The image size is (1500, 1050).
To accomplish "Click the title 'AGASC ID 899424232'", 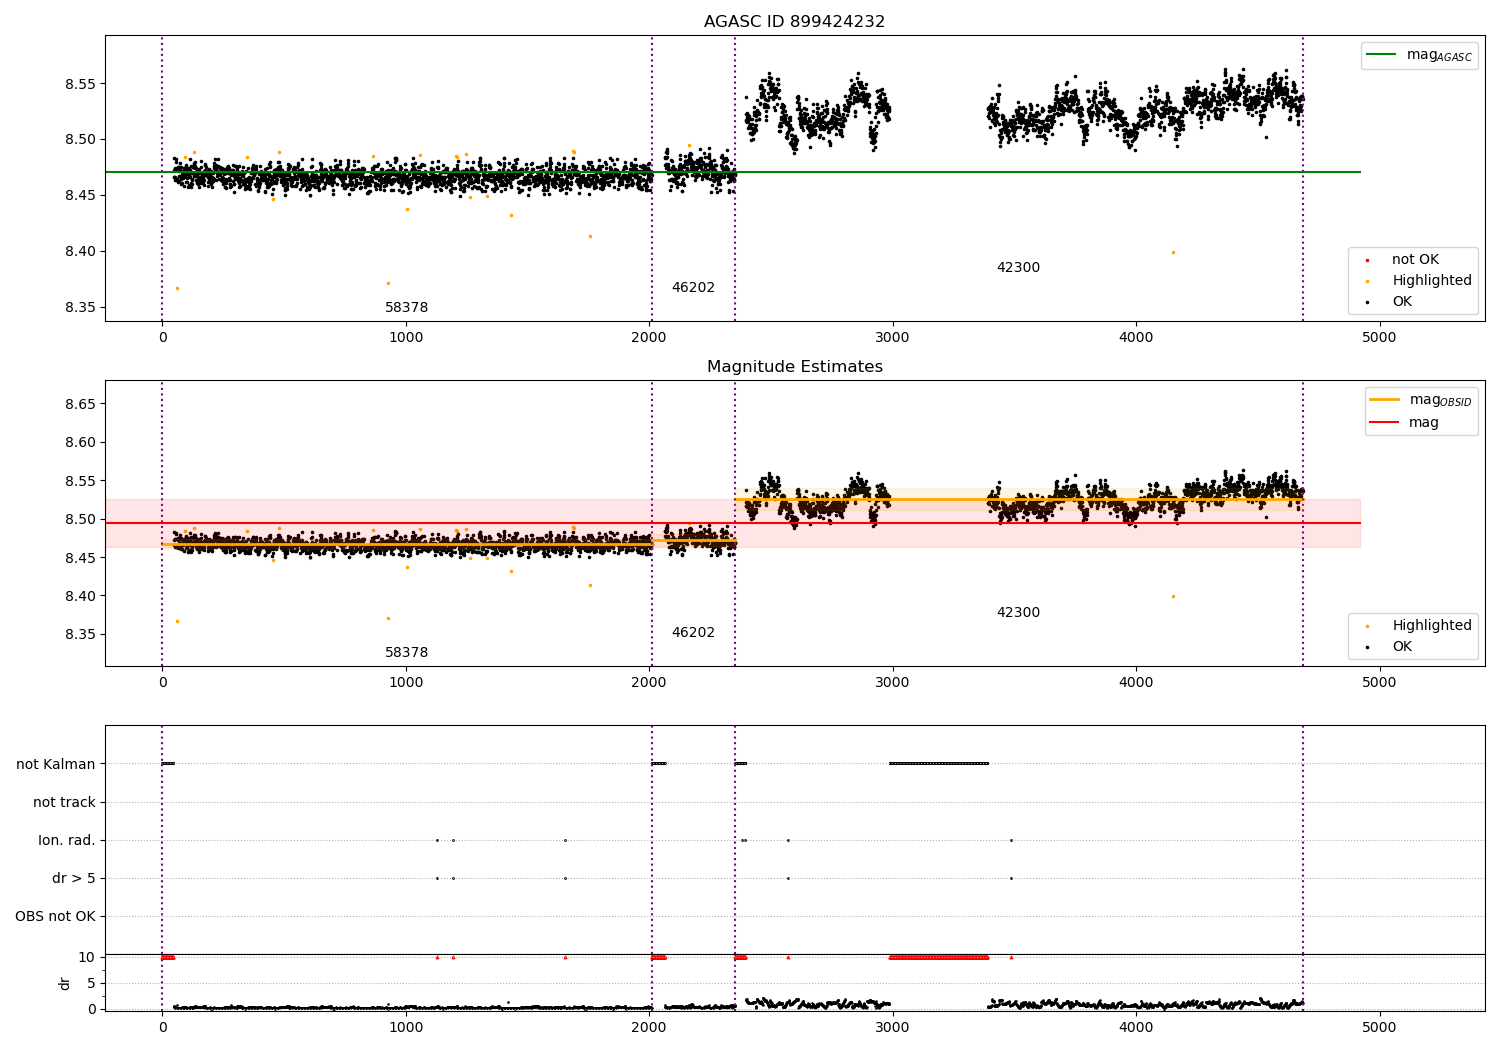I will click(794, 22).
